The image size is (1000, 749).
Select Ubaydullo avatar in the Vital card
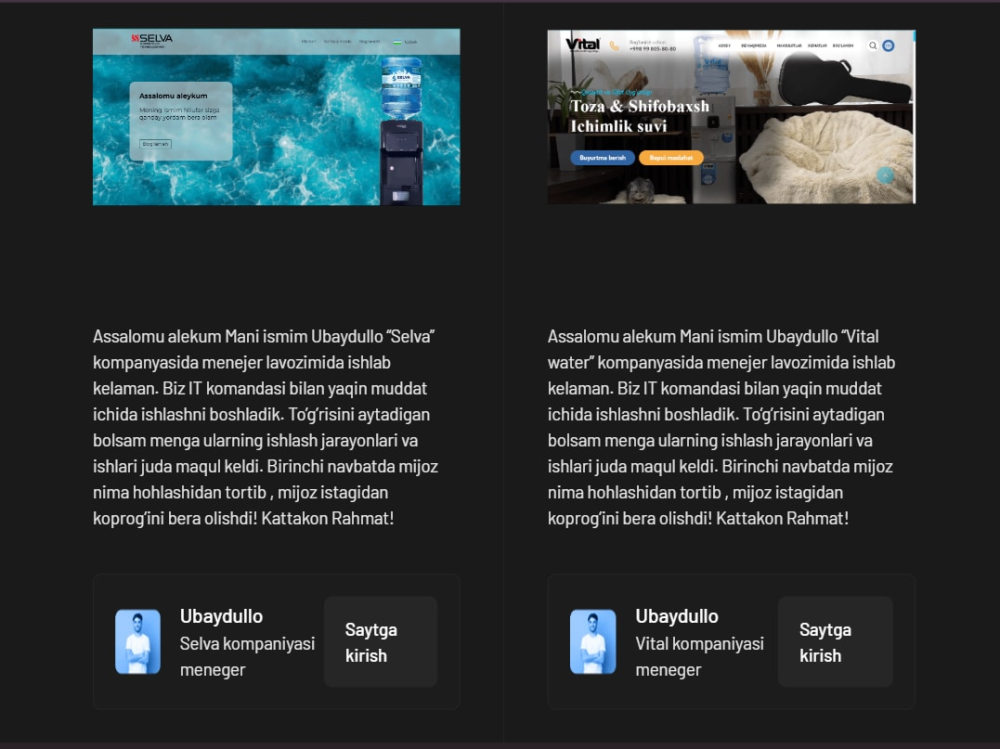click(x=592, y=642)
